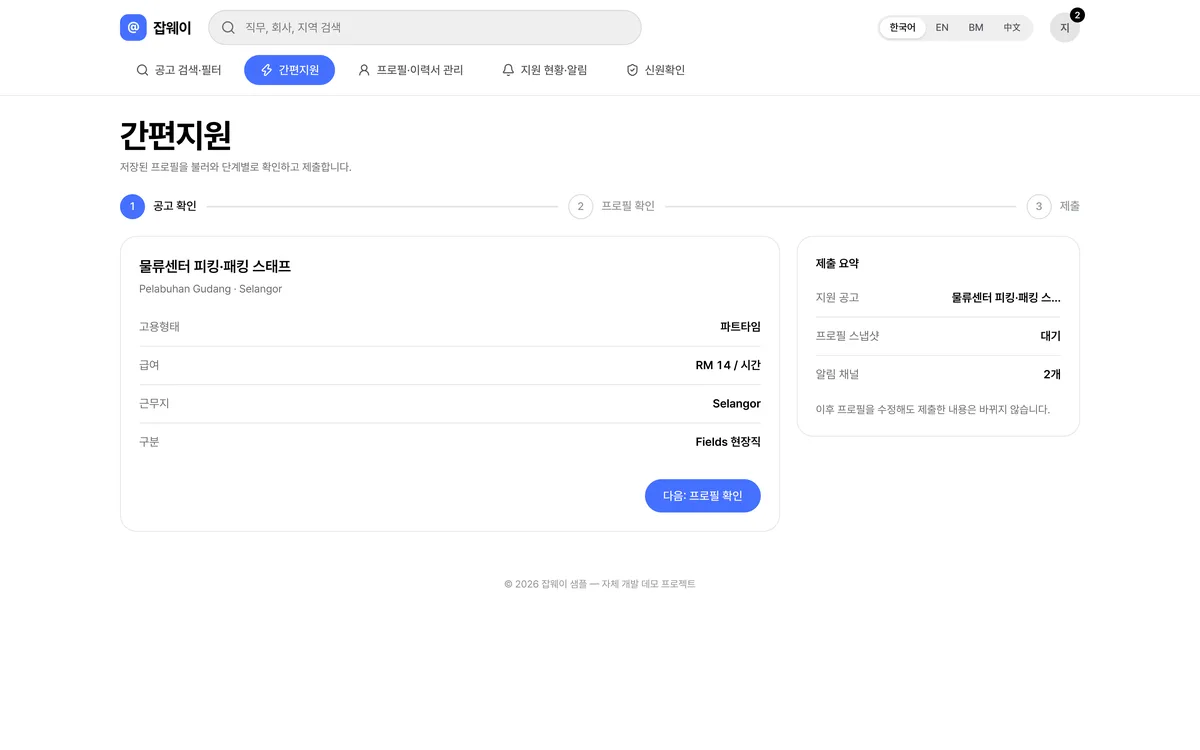The width and height of the screenshot is (1200, 750).
Task: Click the lightning icon beside 간편지원
Action: (266, 70)
